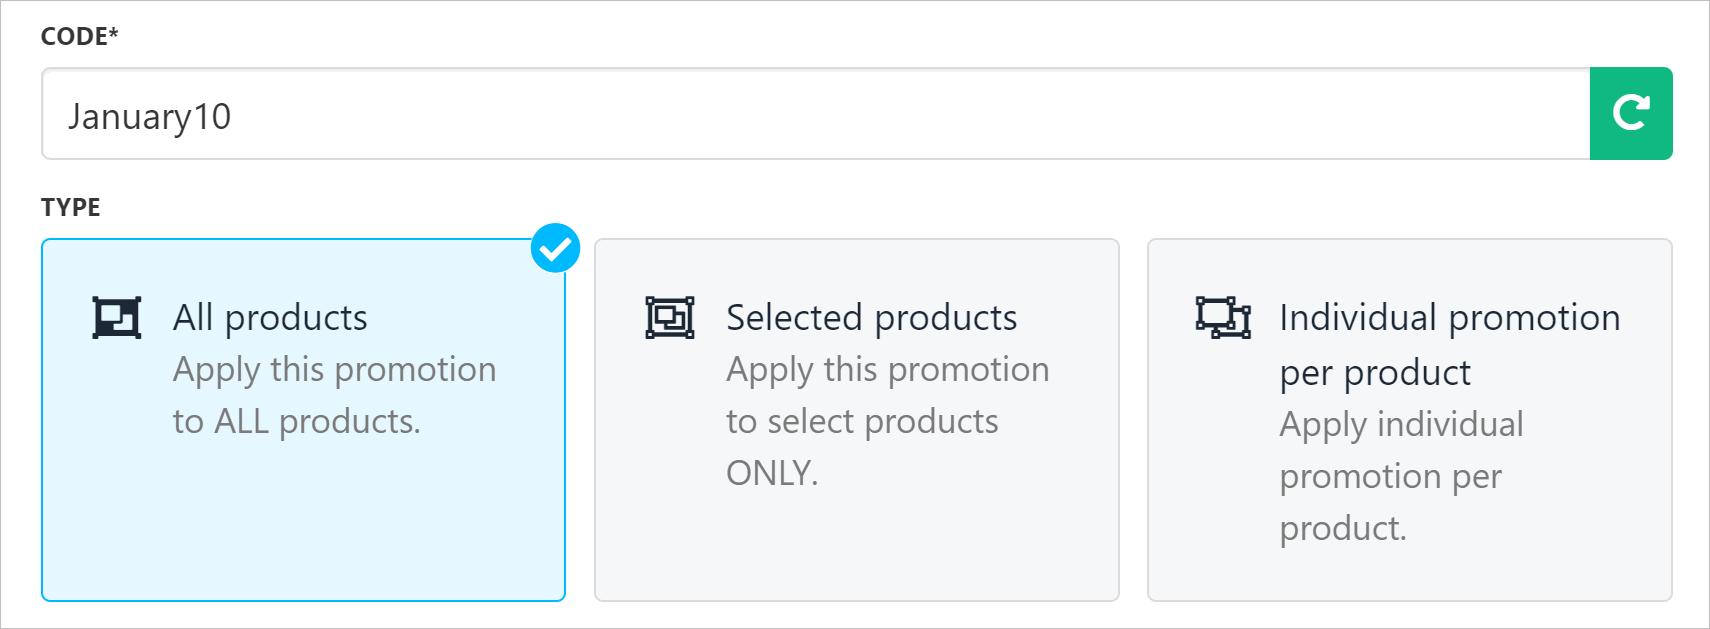The width and height of the screenshot is (1710, 629).
Task: Click the TYPE section label
Action: point(71,207)
